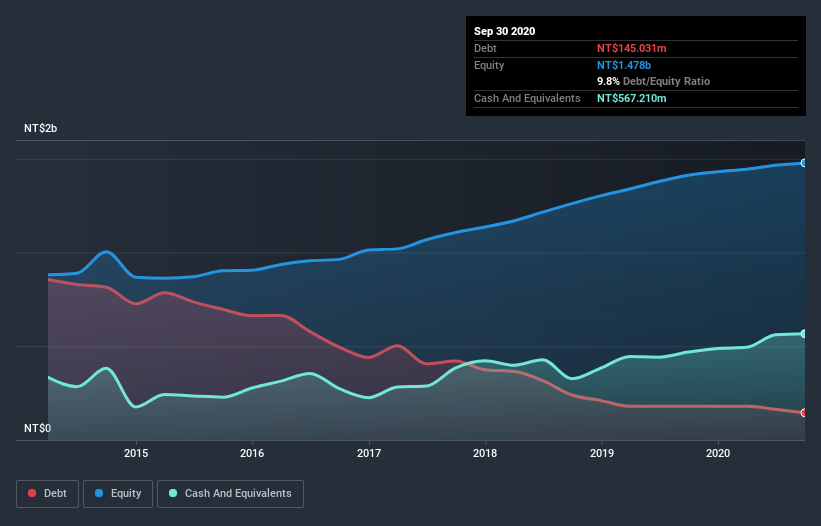Image resolution: width=821 pixels, height=526 pixels.
Task: Click the NT$567.210m cash value
Action: click(631, 98)
